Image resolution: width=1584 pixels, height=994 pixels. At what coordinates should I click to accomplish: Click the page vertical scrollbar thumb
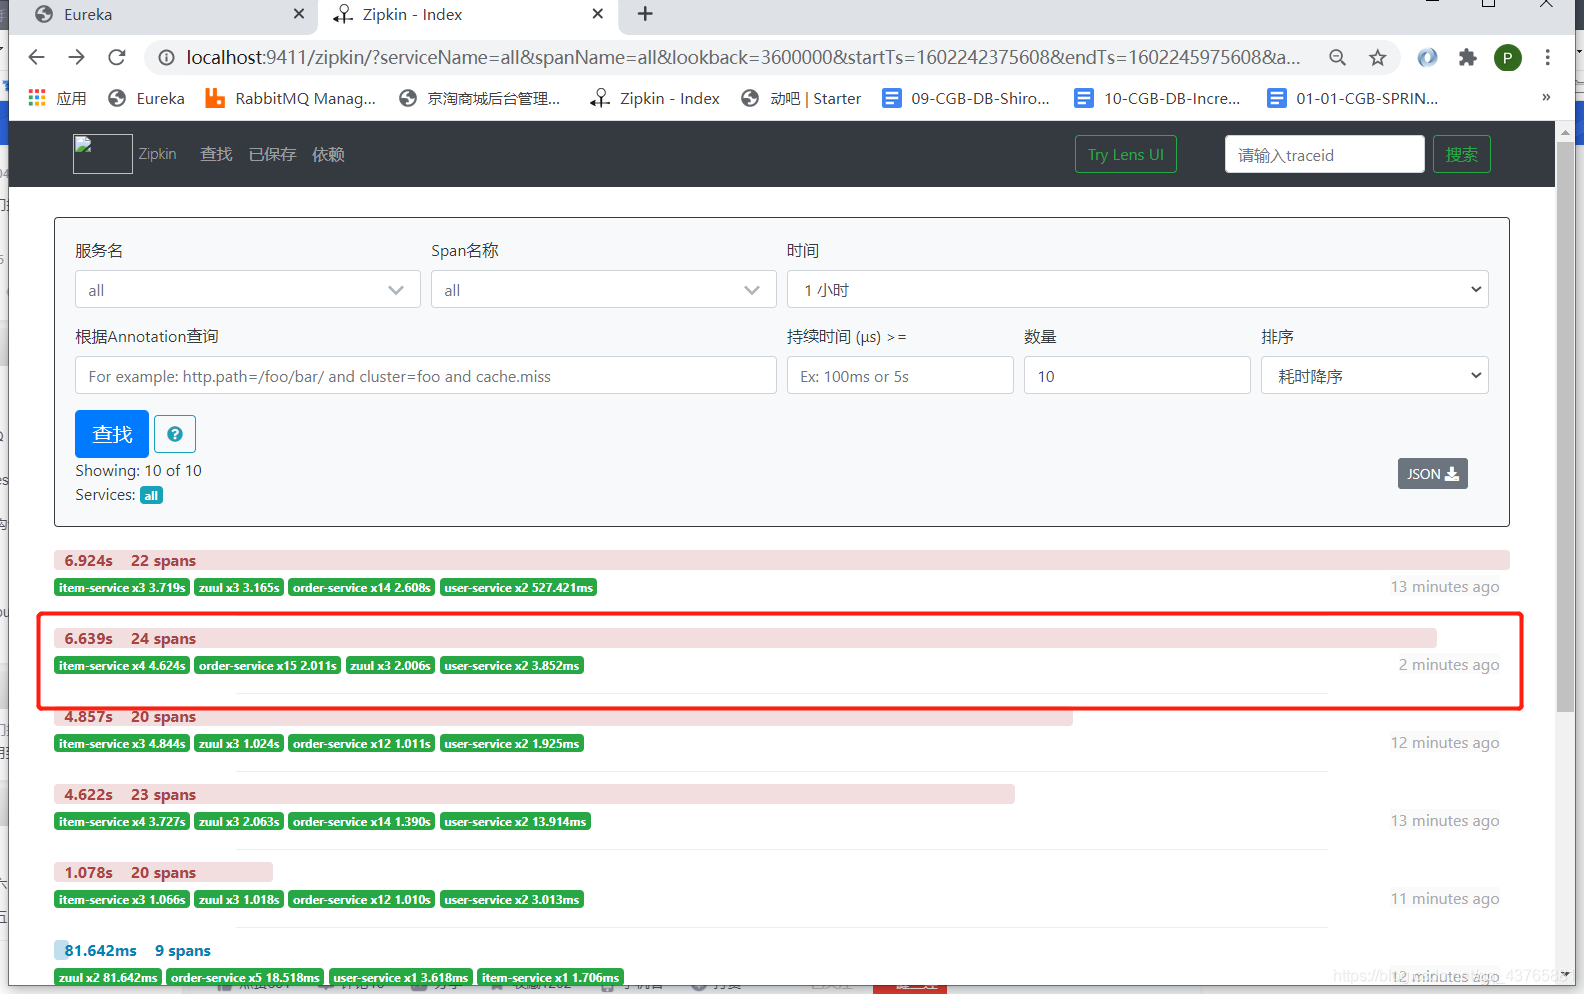pos(1566,426)
